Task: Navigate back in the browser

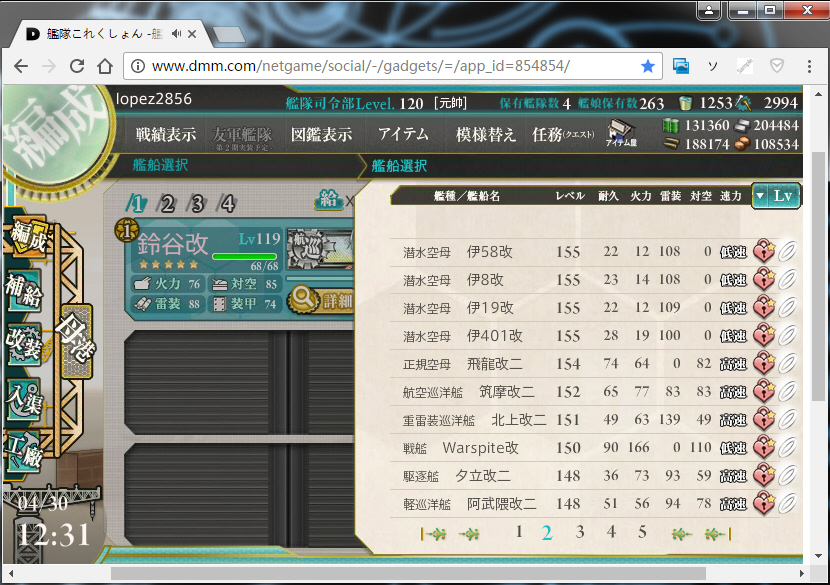Action: point(21,66)
